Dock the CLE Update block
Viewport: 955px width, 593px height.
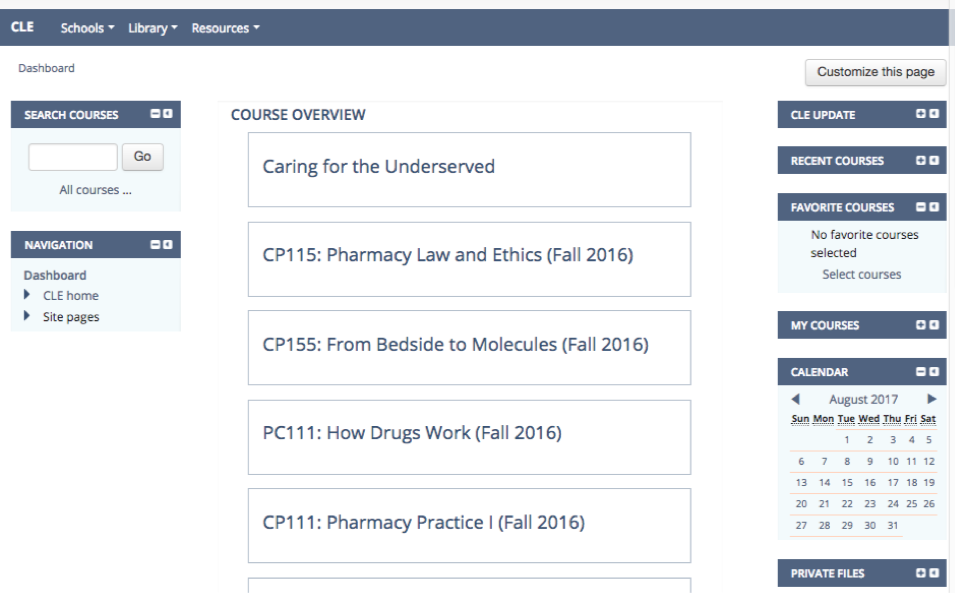pyautogui.click(x=934, y=114)
